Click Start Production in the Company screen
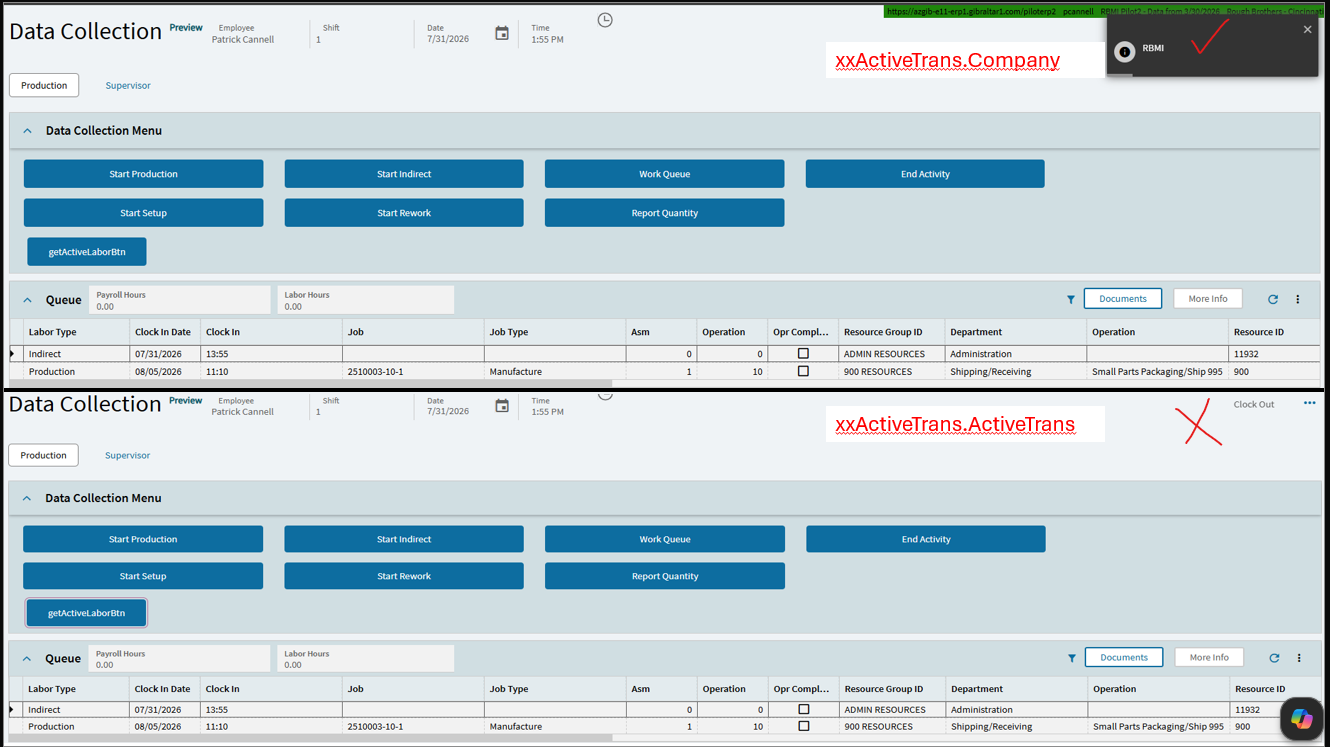1330x747 pixels. click(x=143, y=174)
